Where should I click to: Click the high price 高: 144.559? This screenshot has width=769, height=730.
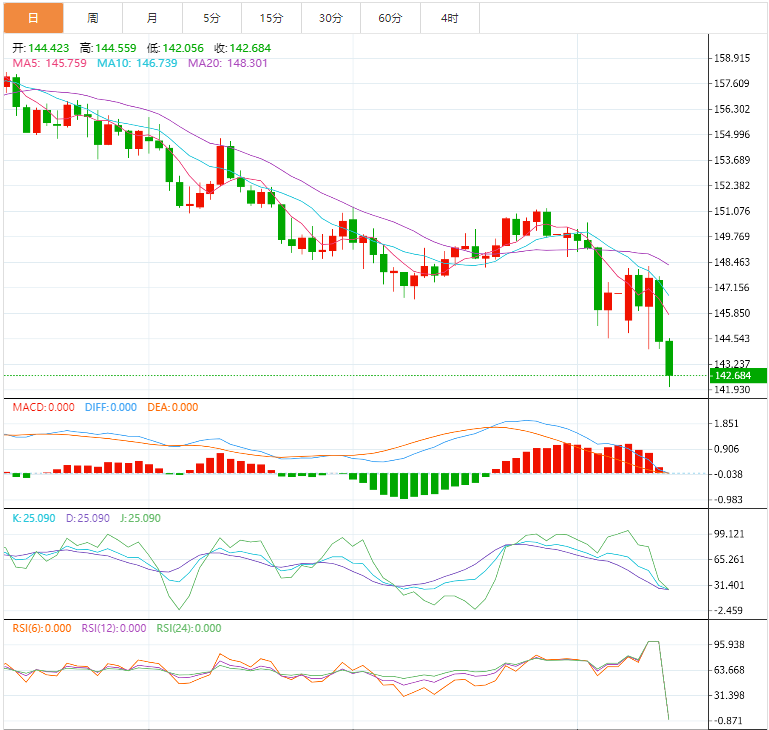tap(108, 48)
